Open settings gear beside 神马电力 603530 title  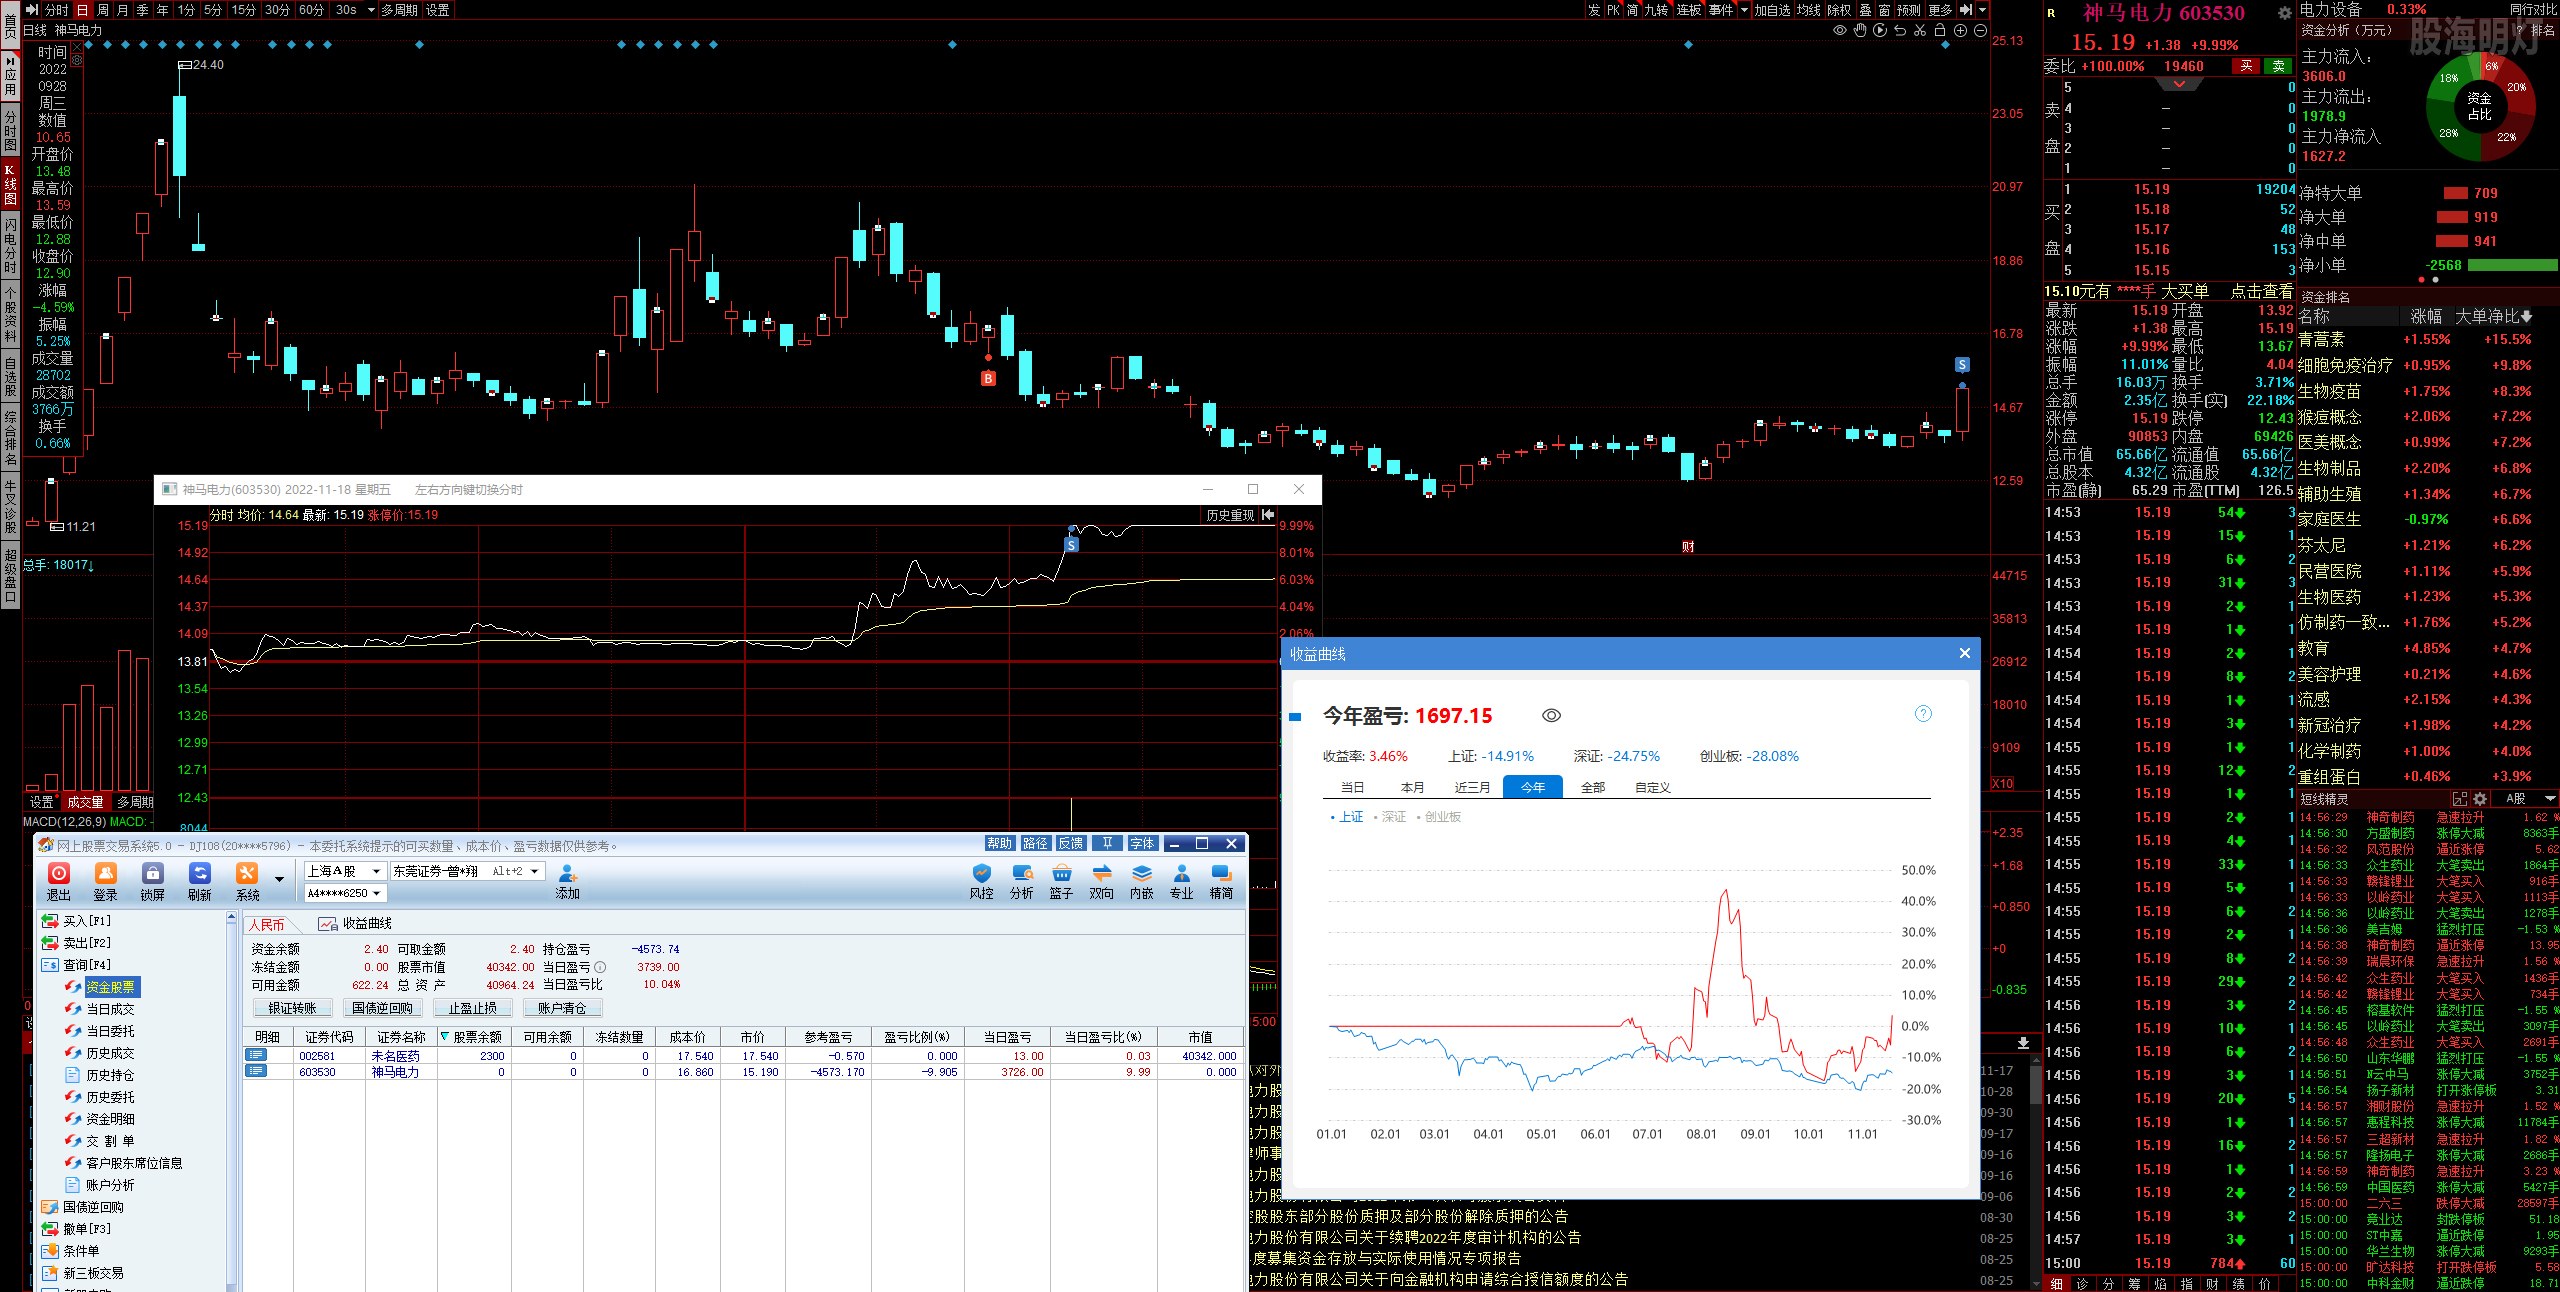tap(2284, 13)
